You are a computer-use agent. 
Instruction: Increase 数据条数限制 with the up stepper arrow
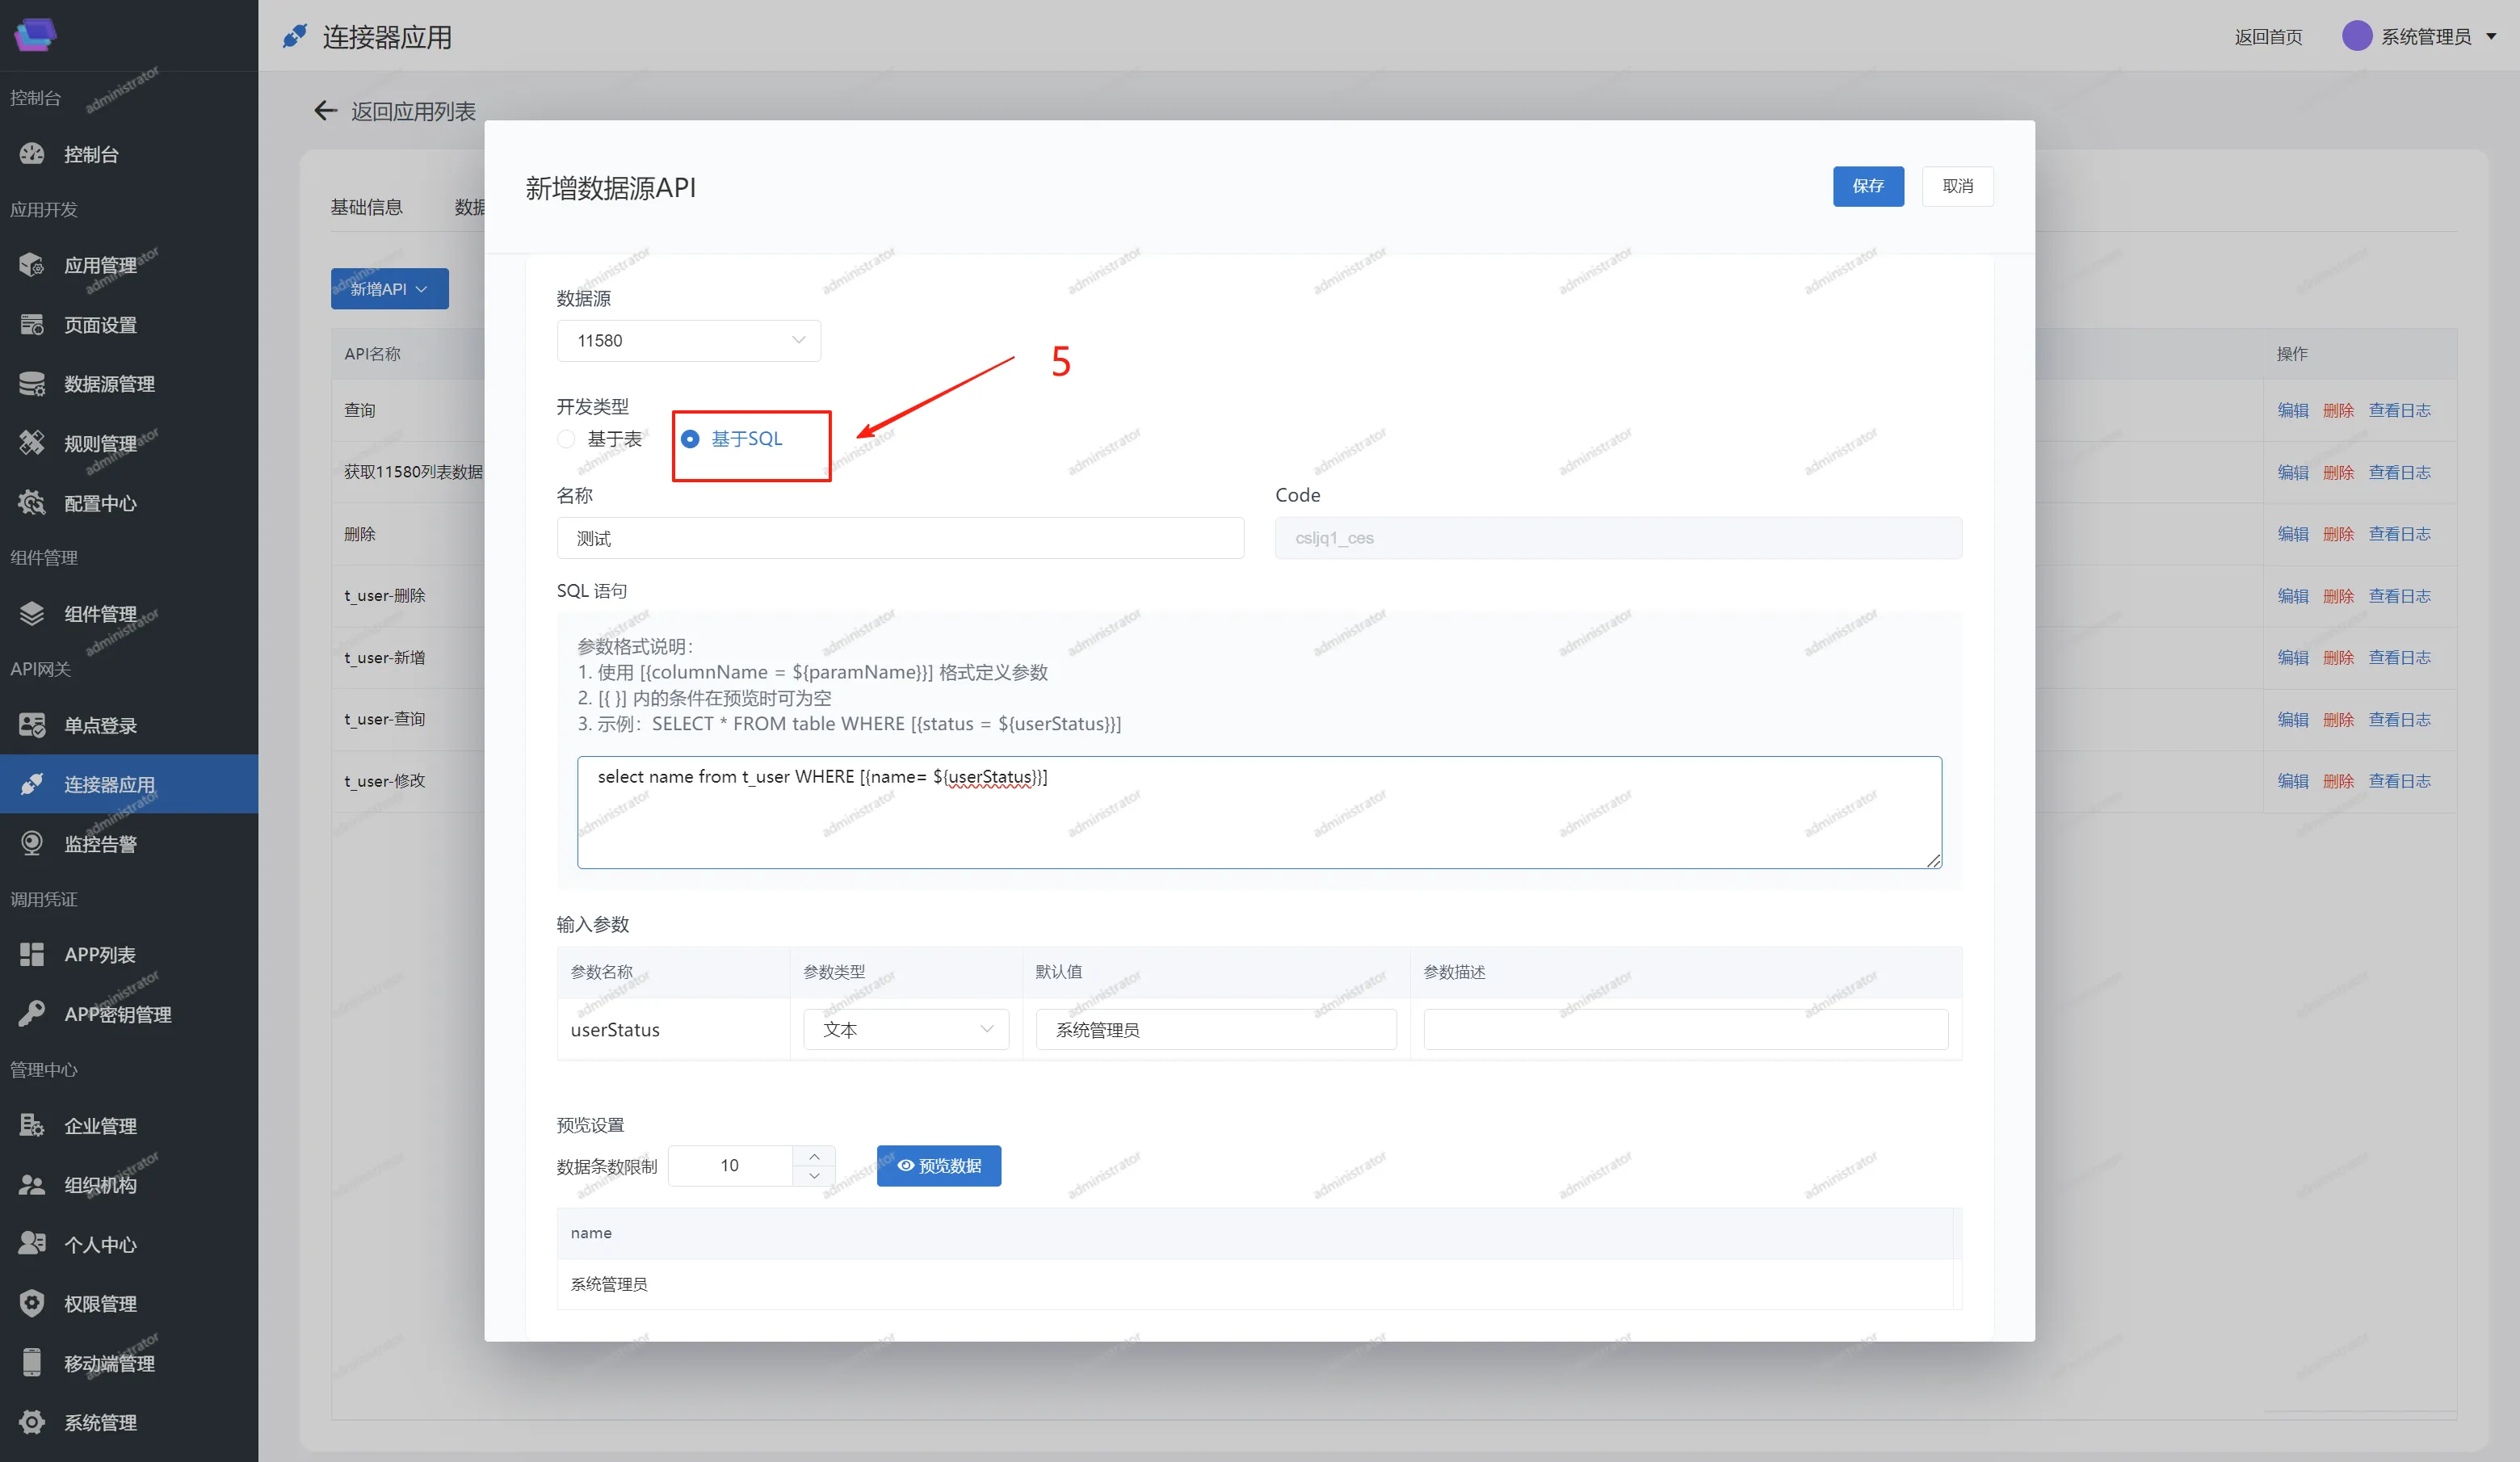click(x=814, y=1156)
